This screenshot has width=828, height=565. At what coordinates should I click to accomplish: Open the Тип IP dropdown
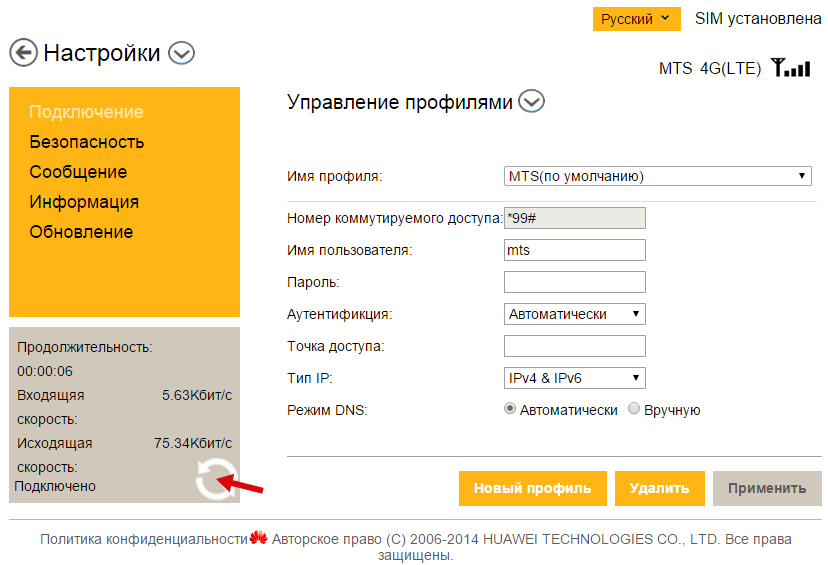pyautogui.click(x=575, y=377)
